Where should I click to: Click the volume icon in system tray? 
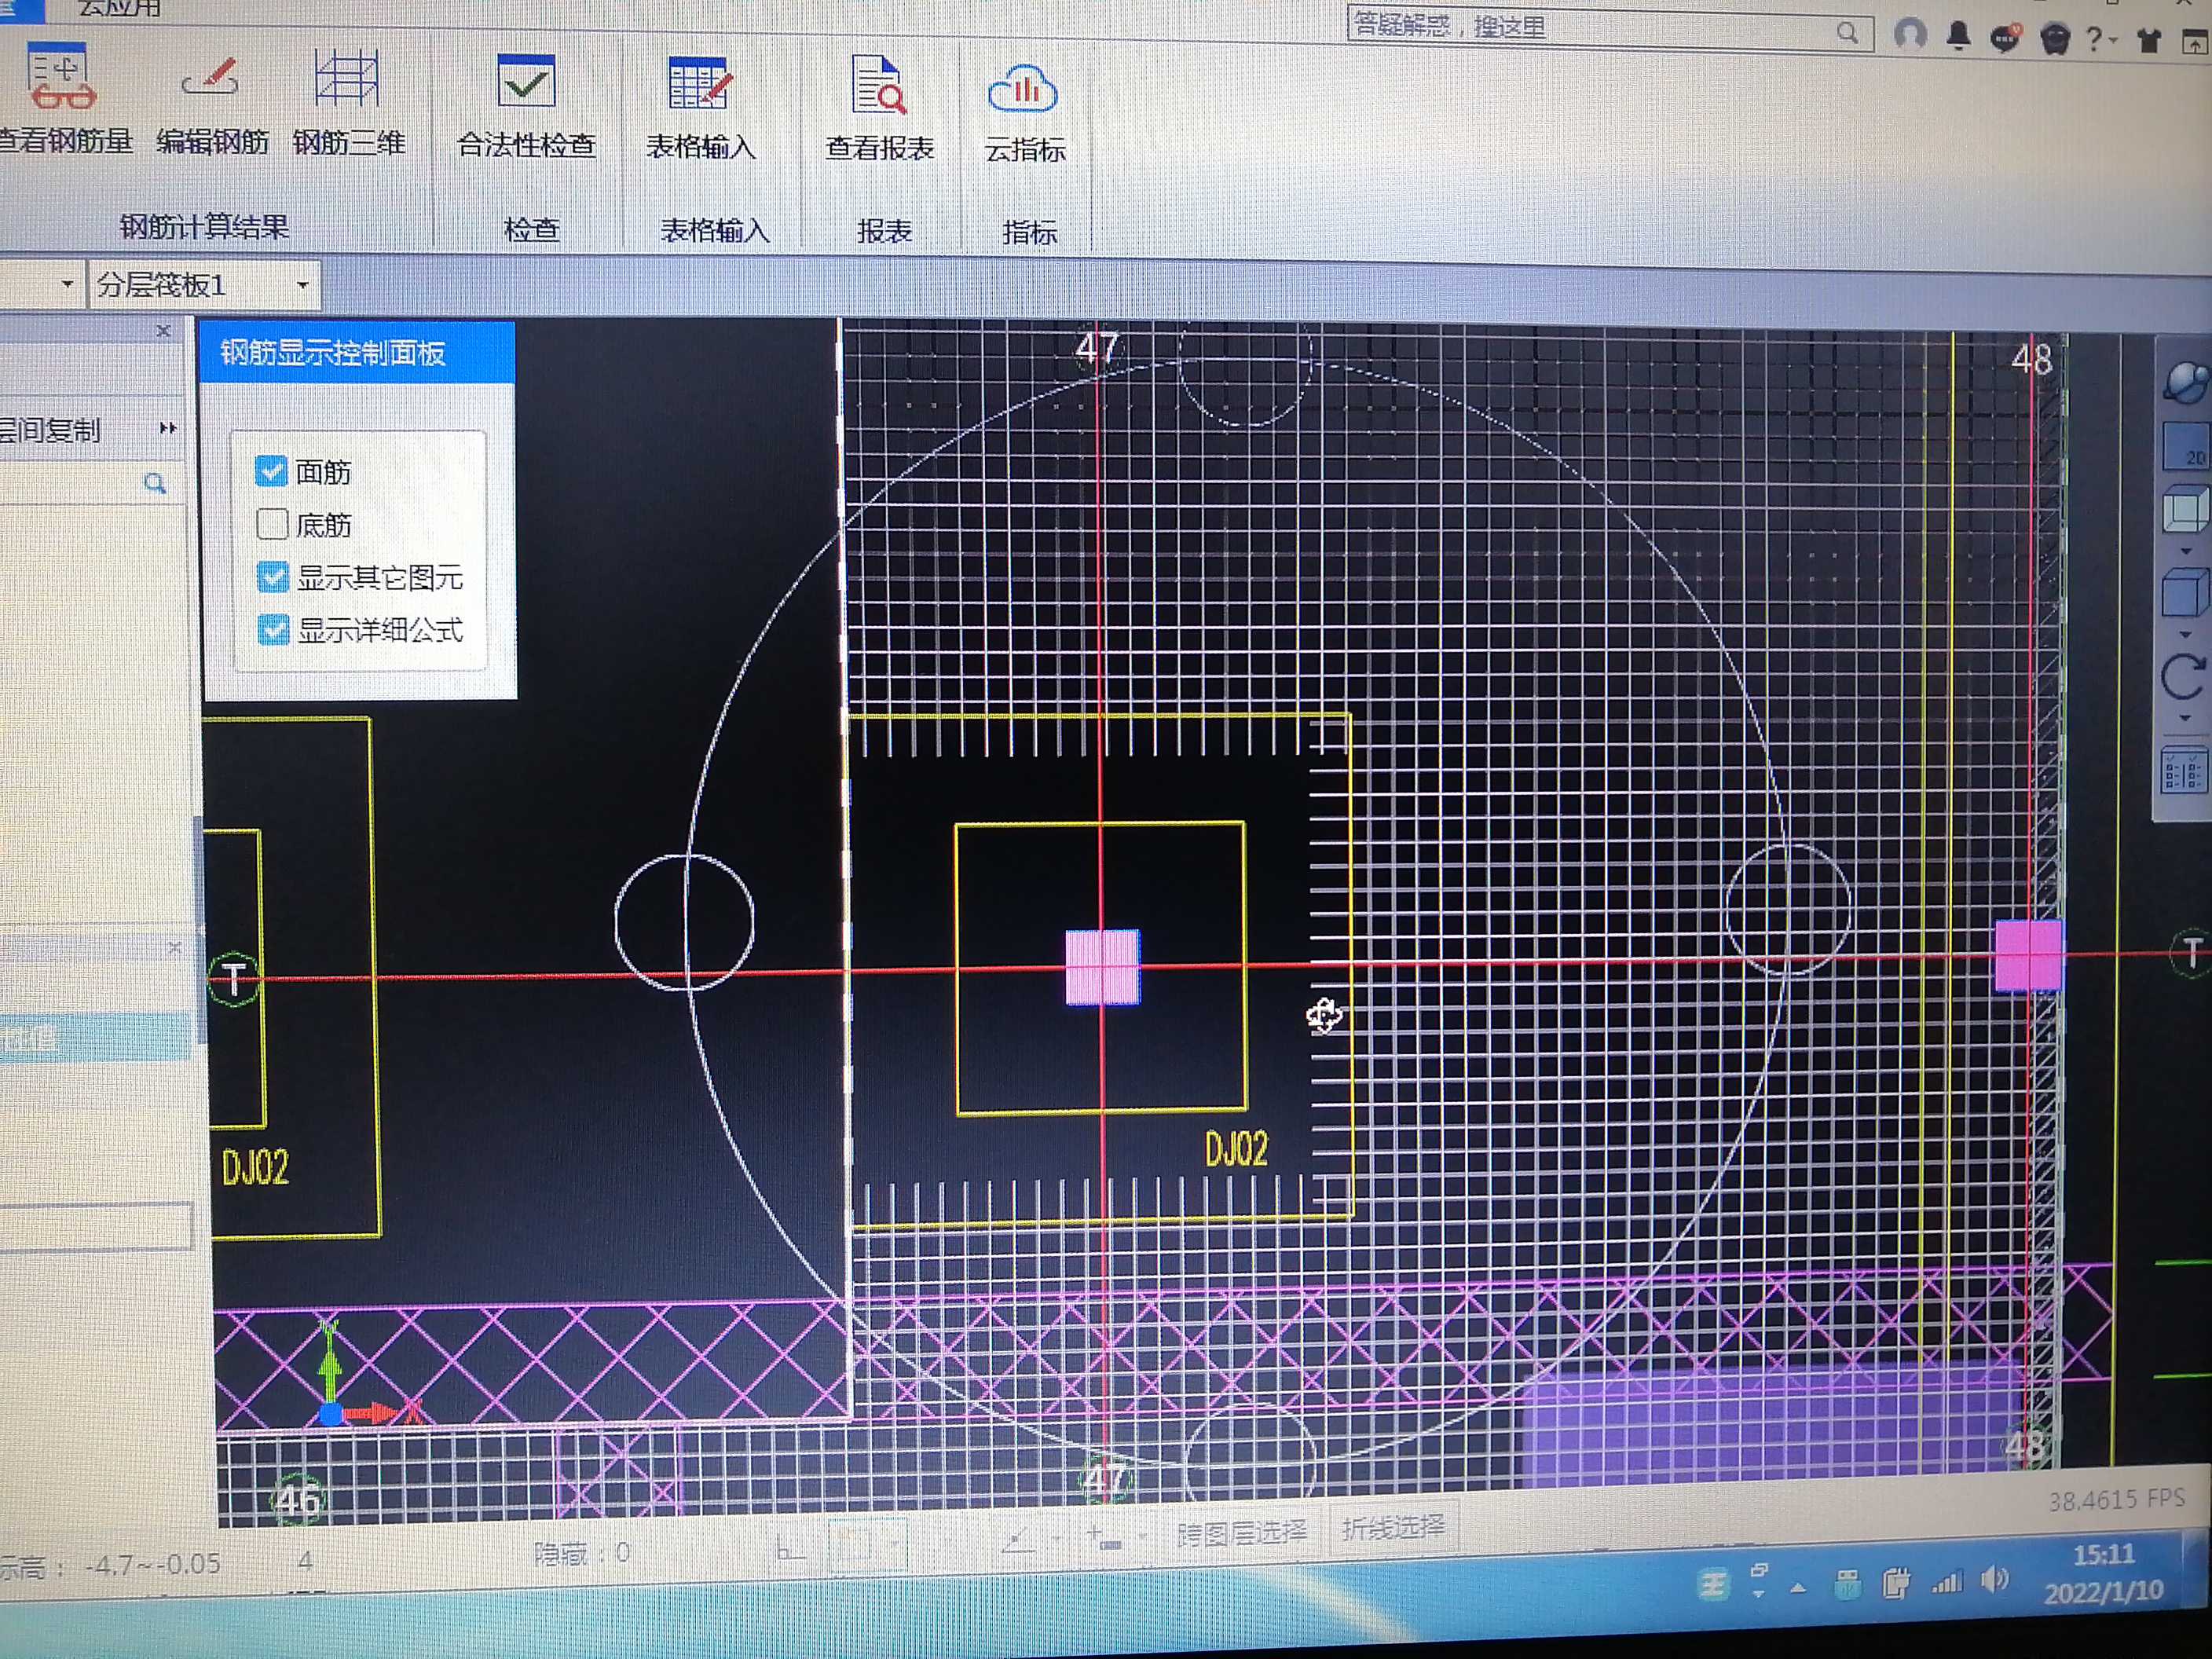(x=1994, y=1580)
